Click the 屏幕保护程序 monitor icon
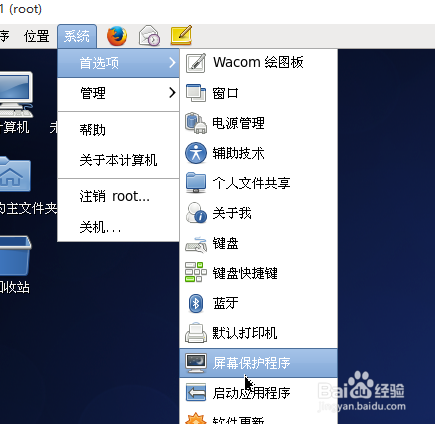This screenshot has height=424, width=435. [196, 363]
